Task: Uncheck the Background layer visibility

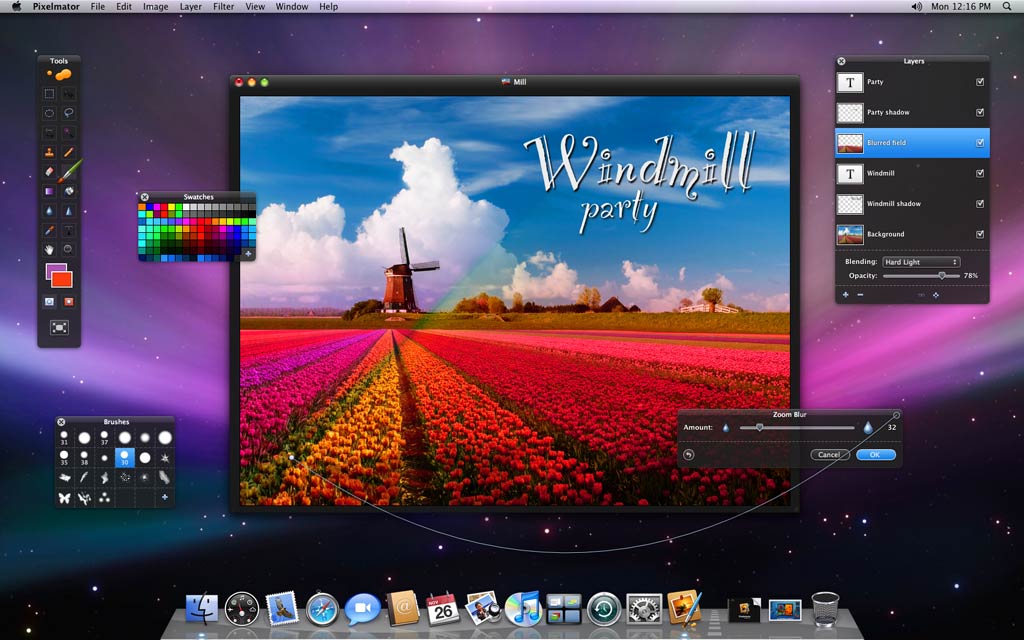Action: (x=980, y=234)
